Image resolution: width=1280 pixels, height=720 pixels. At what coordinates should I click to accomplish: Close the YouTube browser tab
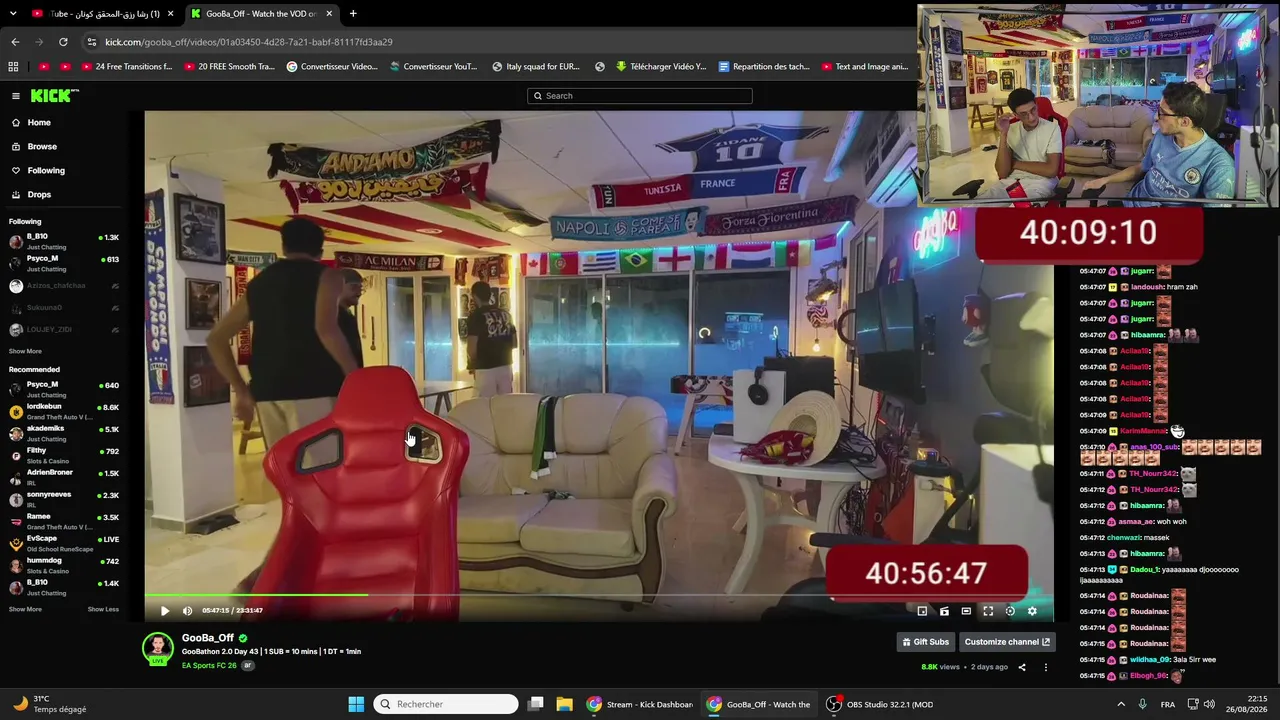click(170, 14)
